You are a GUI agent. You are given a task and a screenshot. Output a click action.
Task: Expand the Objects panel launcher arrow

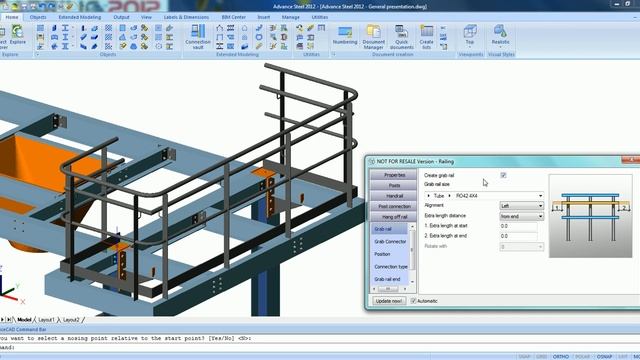click(37, 54)
